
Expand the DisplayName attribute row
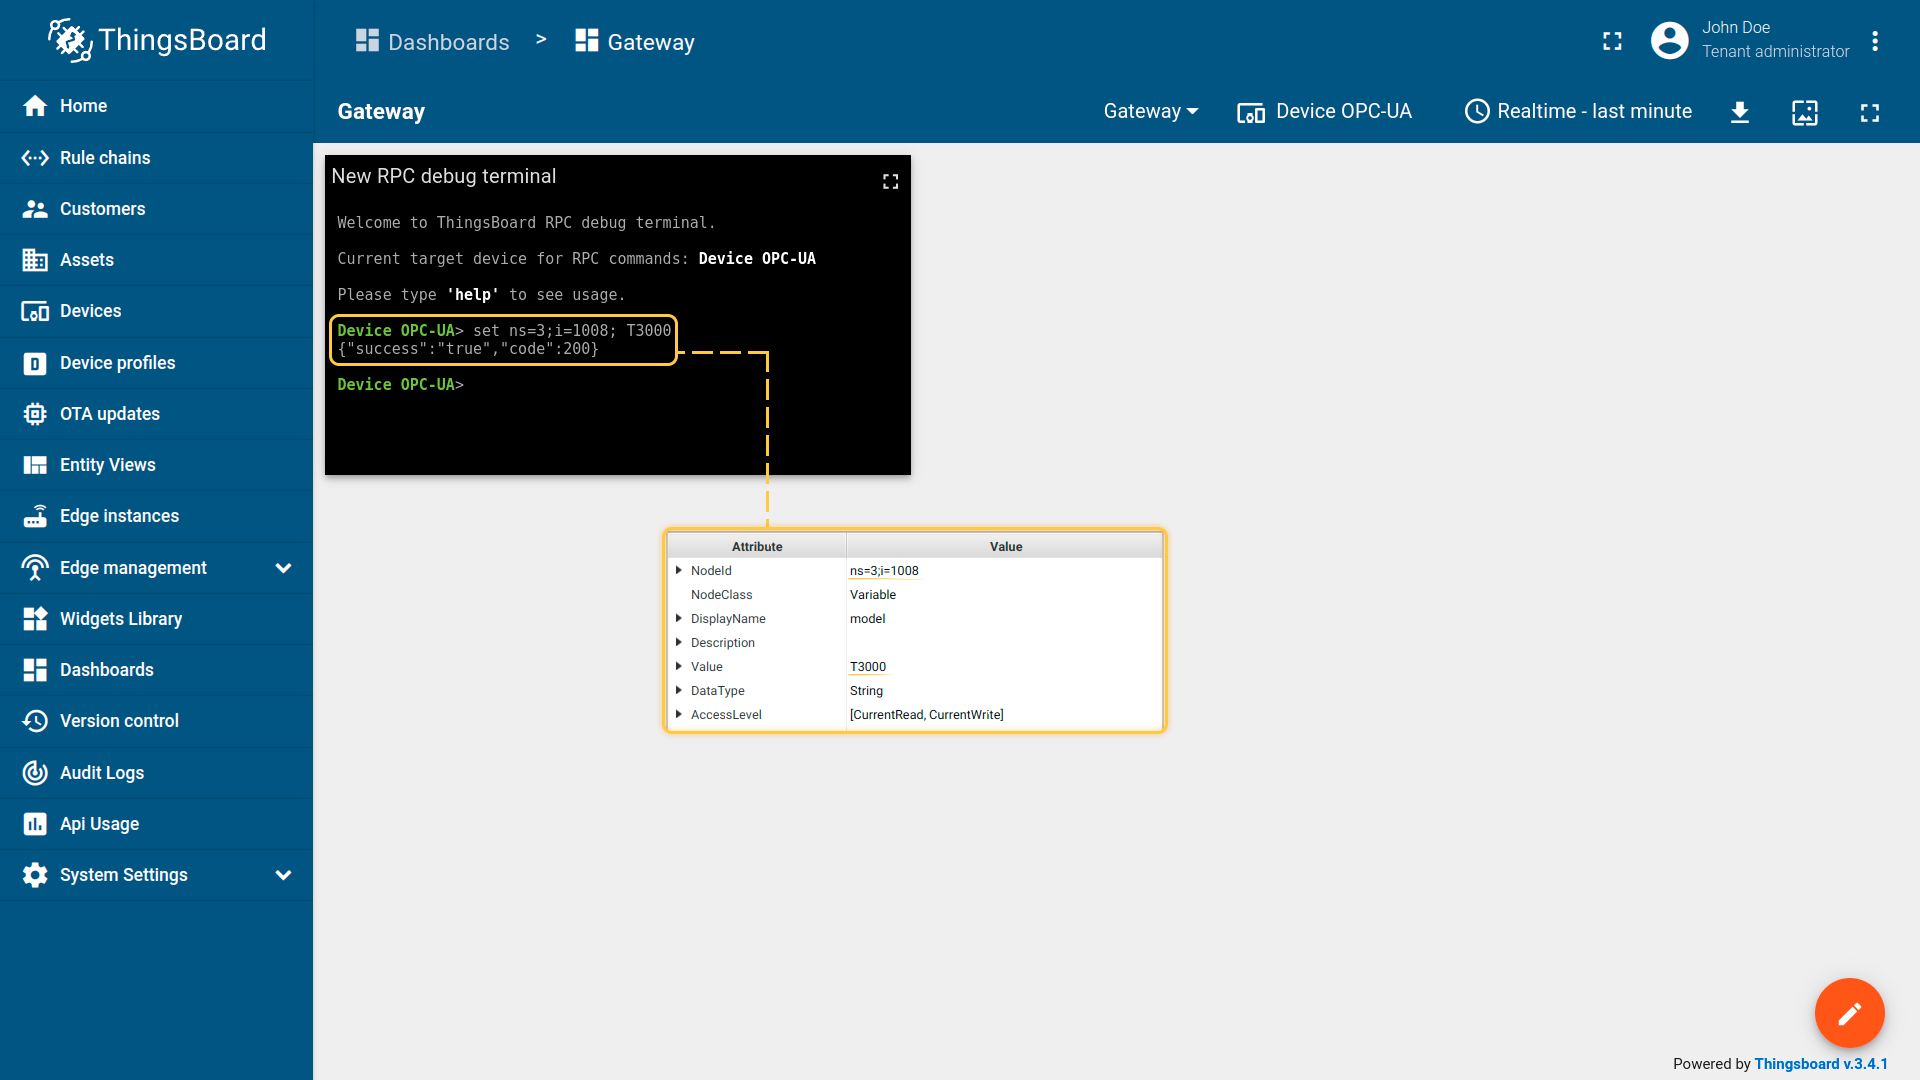(x=679, y=618)
